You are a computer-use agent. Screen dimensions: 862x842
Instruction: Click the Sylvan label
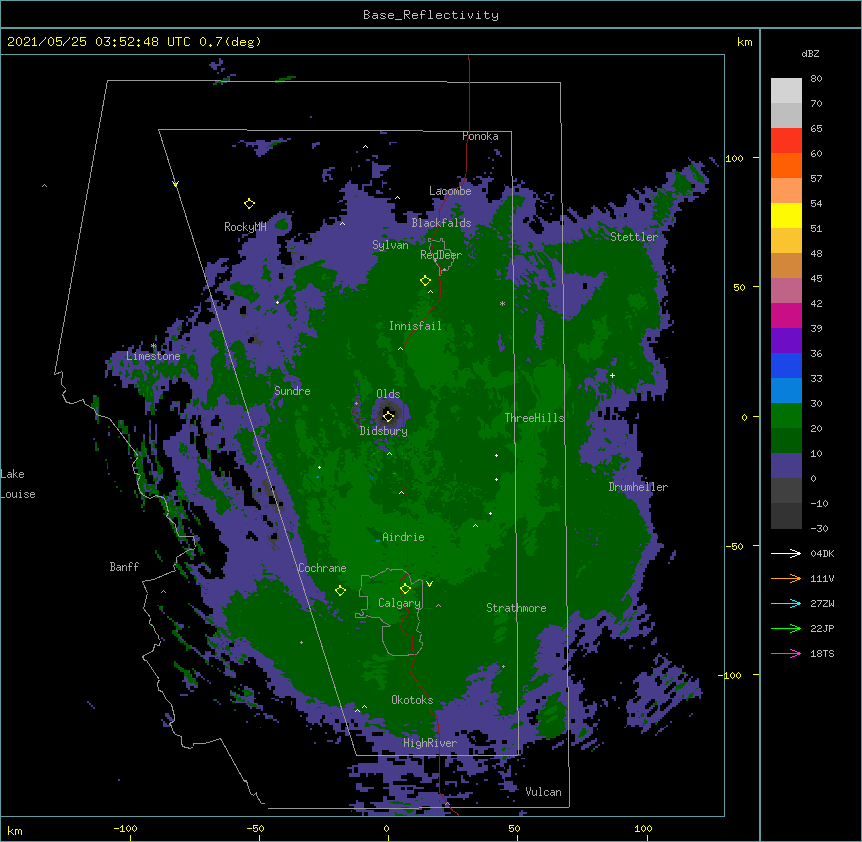[x=390, y=245]
